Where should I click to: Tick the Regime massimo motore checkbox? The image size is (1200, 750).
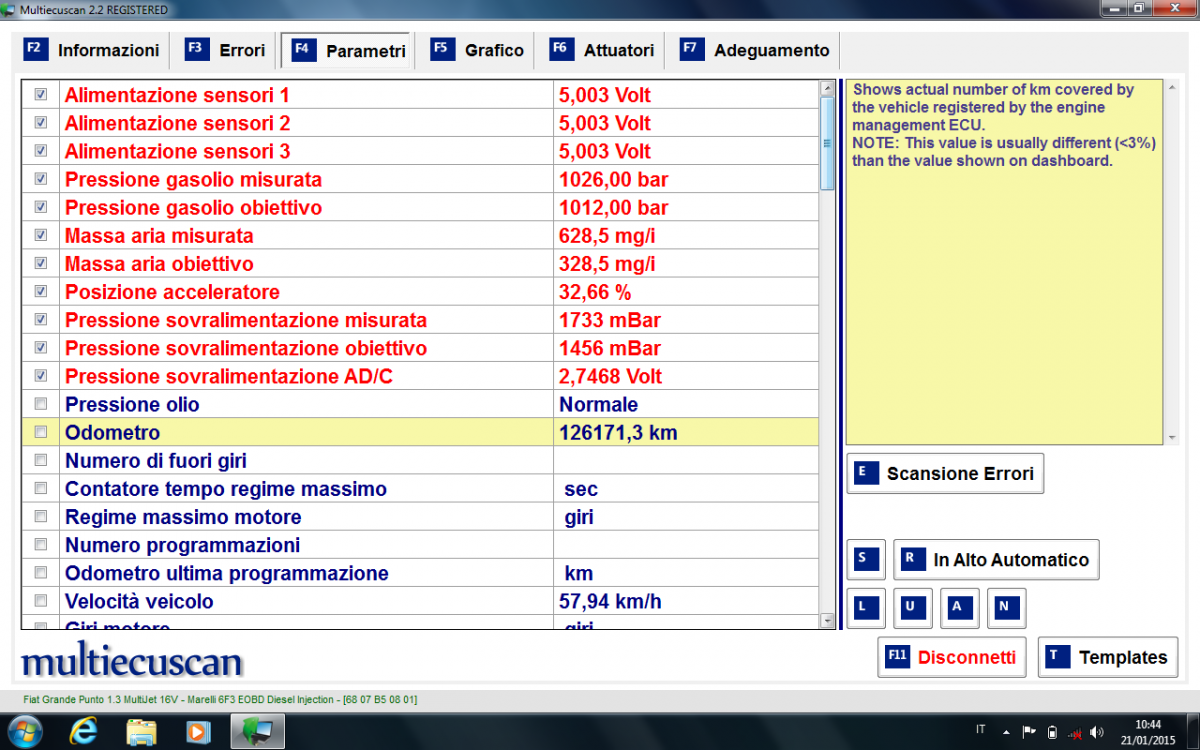click(x=41, y=517)
